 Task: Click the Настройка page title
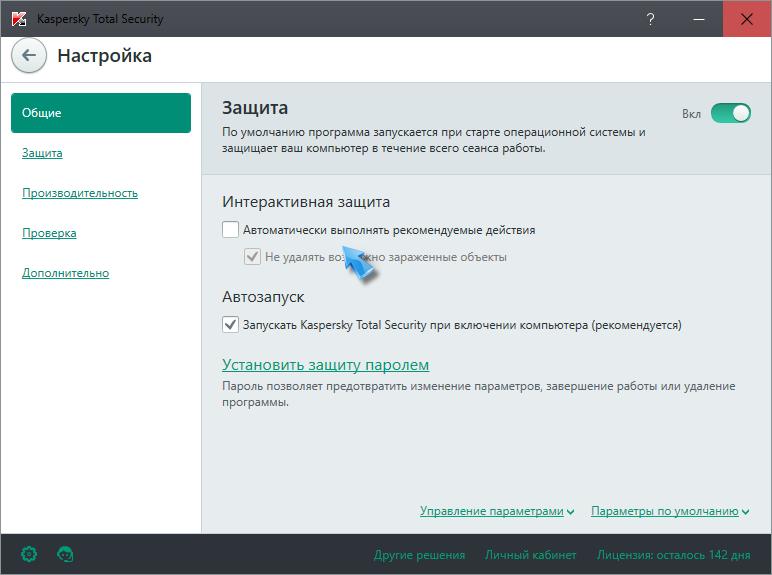(104, 56)
